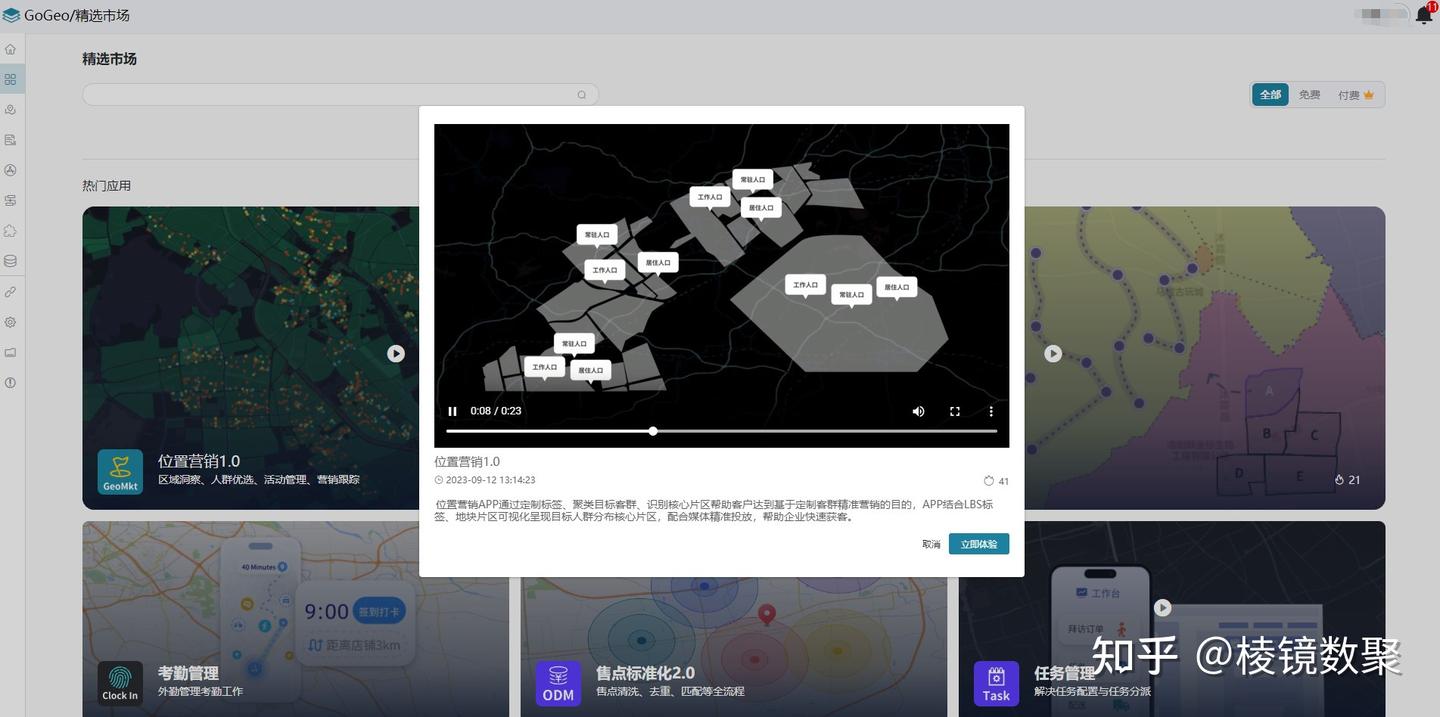Pause the playing video
The width and height of the screenshot is (1440, 717).
(452, 411)
